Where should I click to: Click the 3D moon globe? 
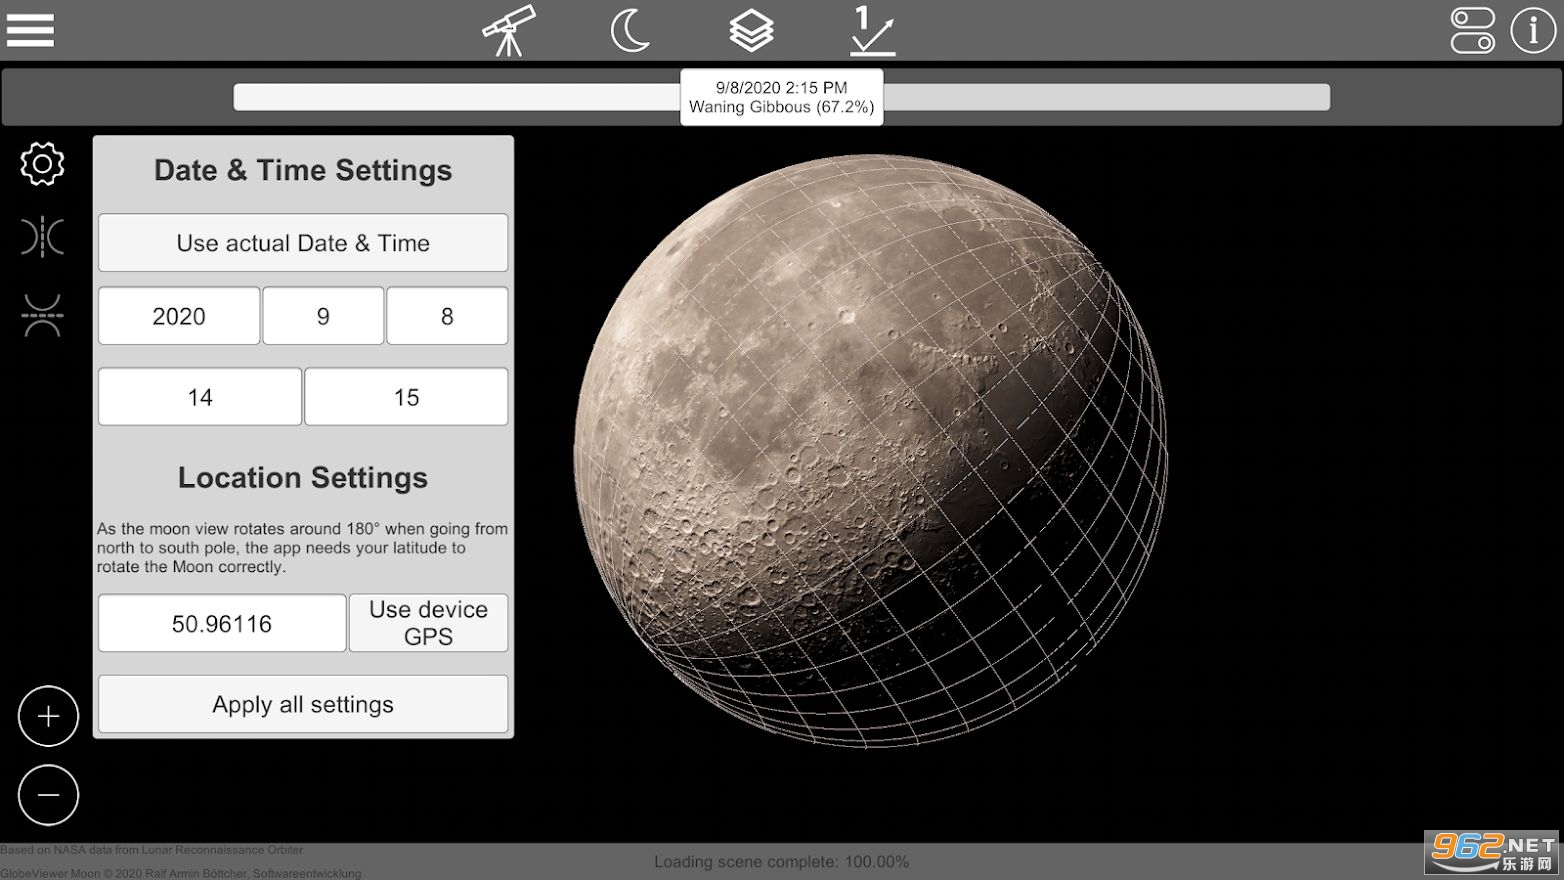870,450
